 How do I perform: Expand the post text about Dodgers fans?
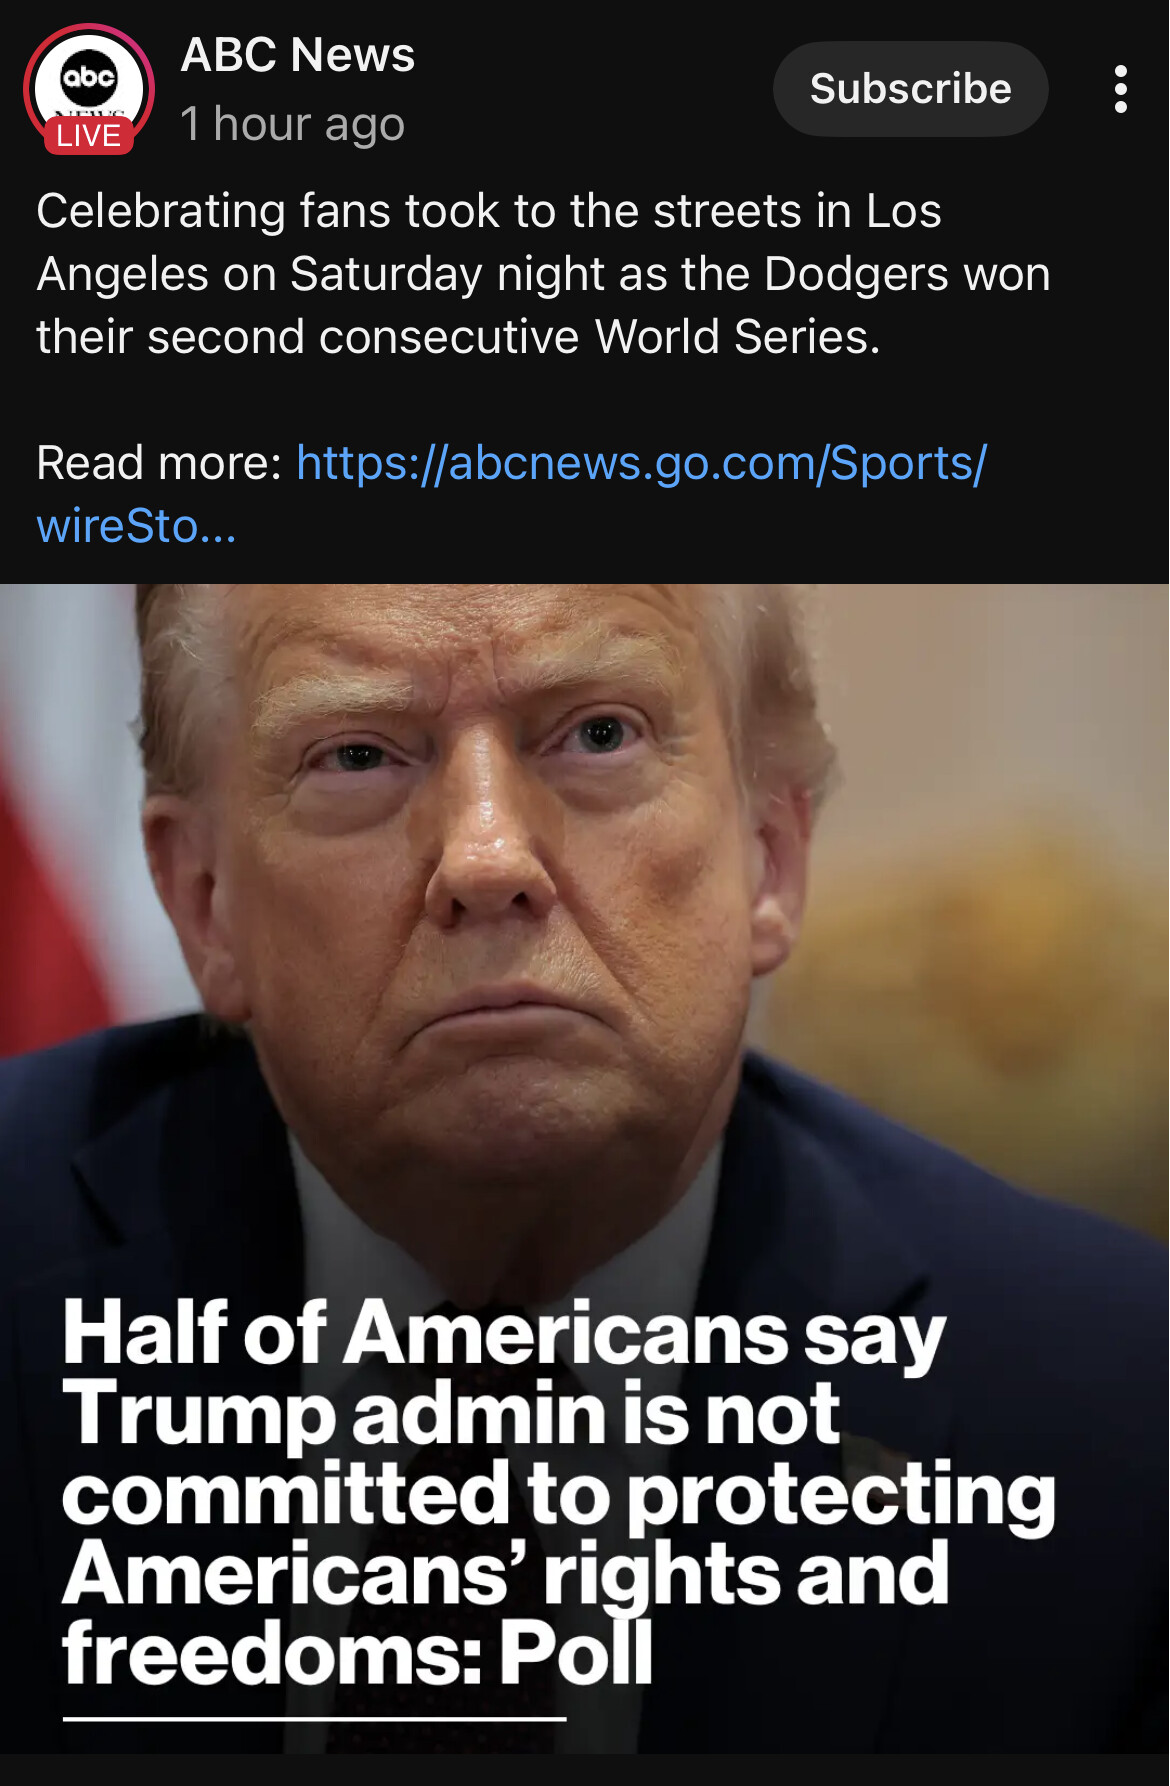click(544, 273)
